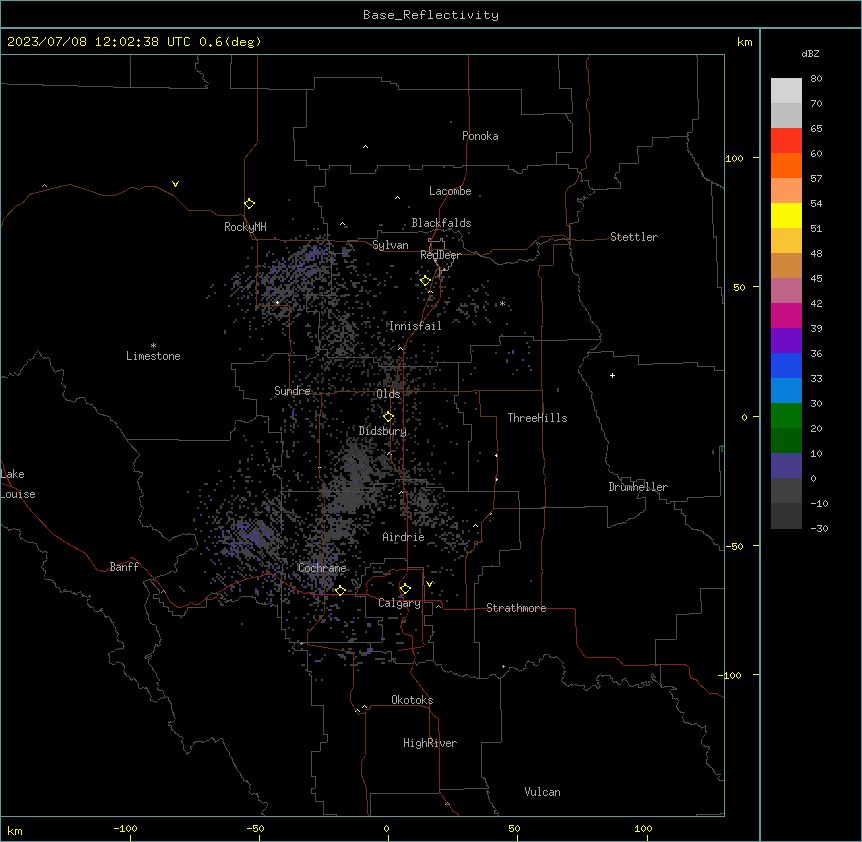Select the white plus marker west of Drumheller county
This screenshot has height=842, width=862.
coord(612,375)
